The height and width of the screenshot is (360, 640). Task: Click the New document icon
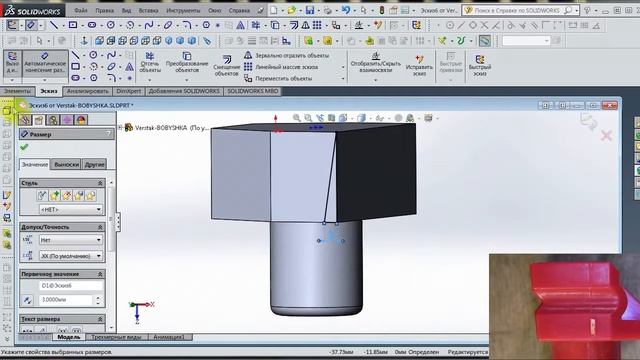coord(273,10)
